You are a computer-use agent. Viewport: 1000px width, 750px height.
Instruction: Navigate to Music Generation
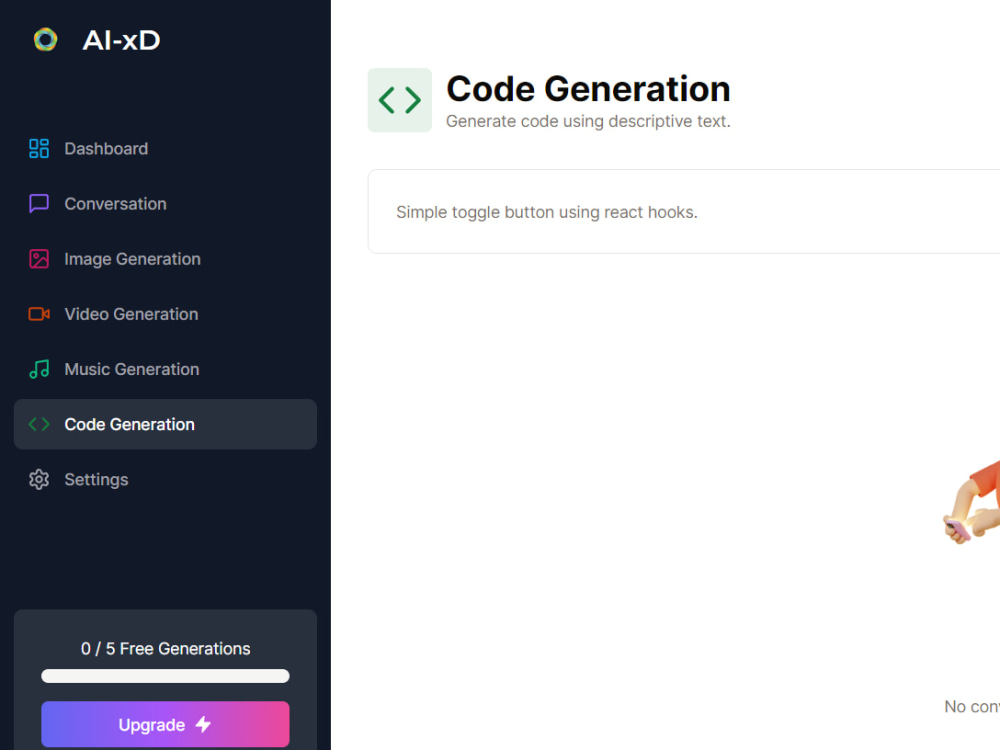(x=165, y=369)
